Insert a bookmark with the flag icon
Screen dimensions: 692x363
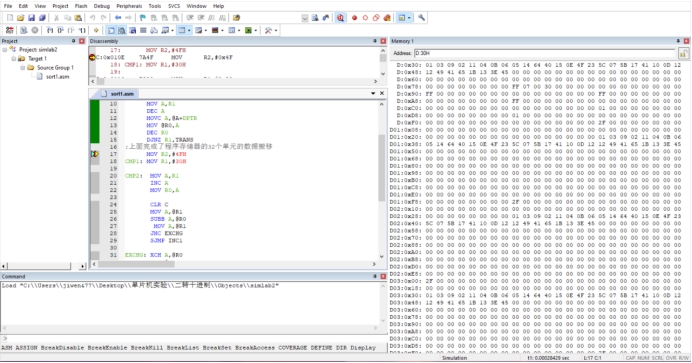[x=143, y=18]
